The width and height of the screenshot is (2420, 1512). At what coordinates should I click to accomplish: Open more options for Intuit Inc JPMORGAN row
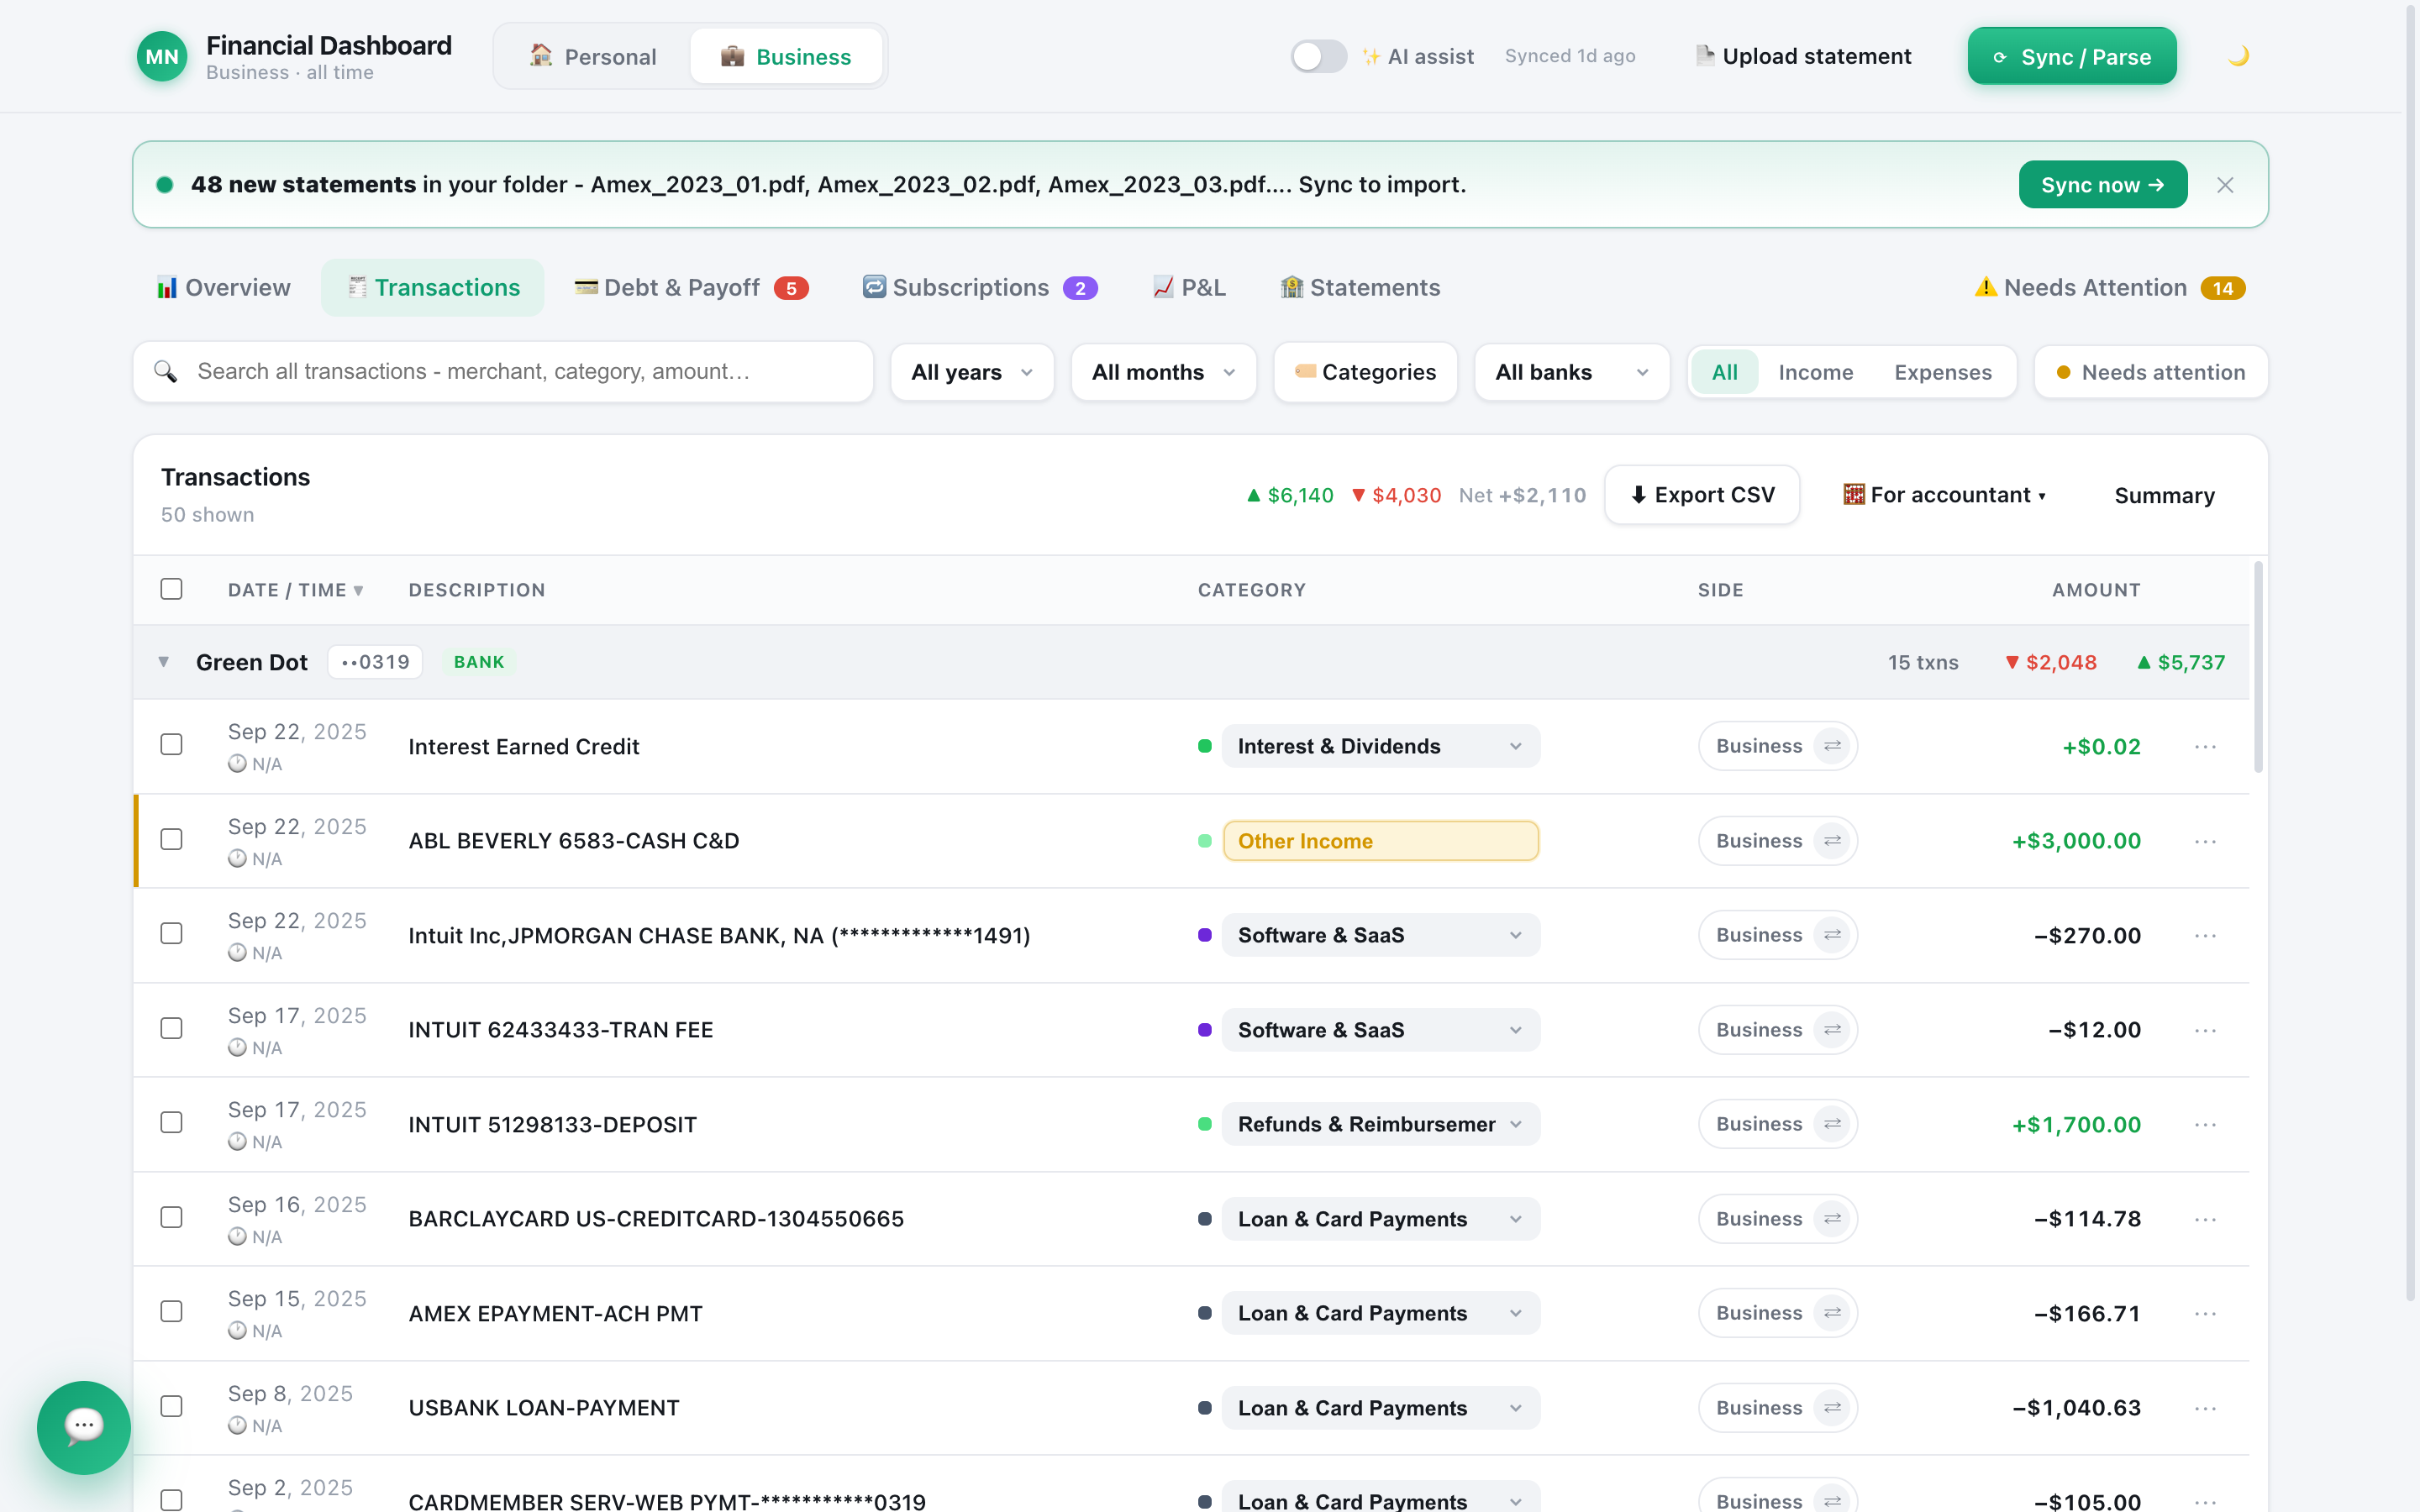tap(2206, 936)
